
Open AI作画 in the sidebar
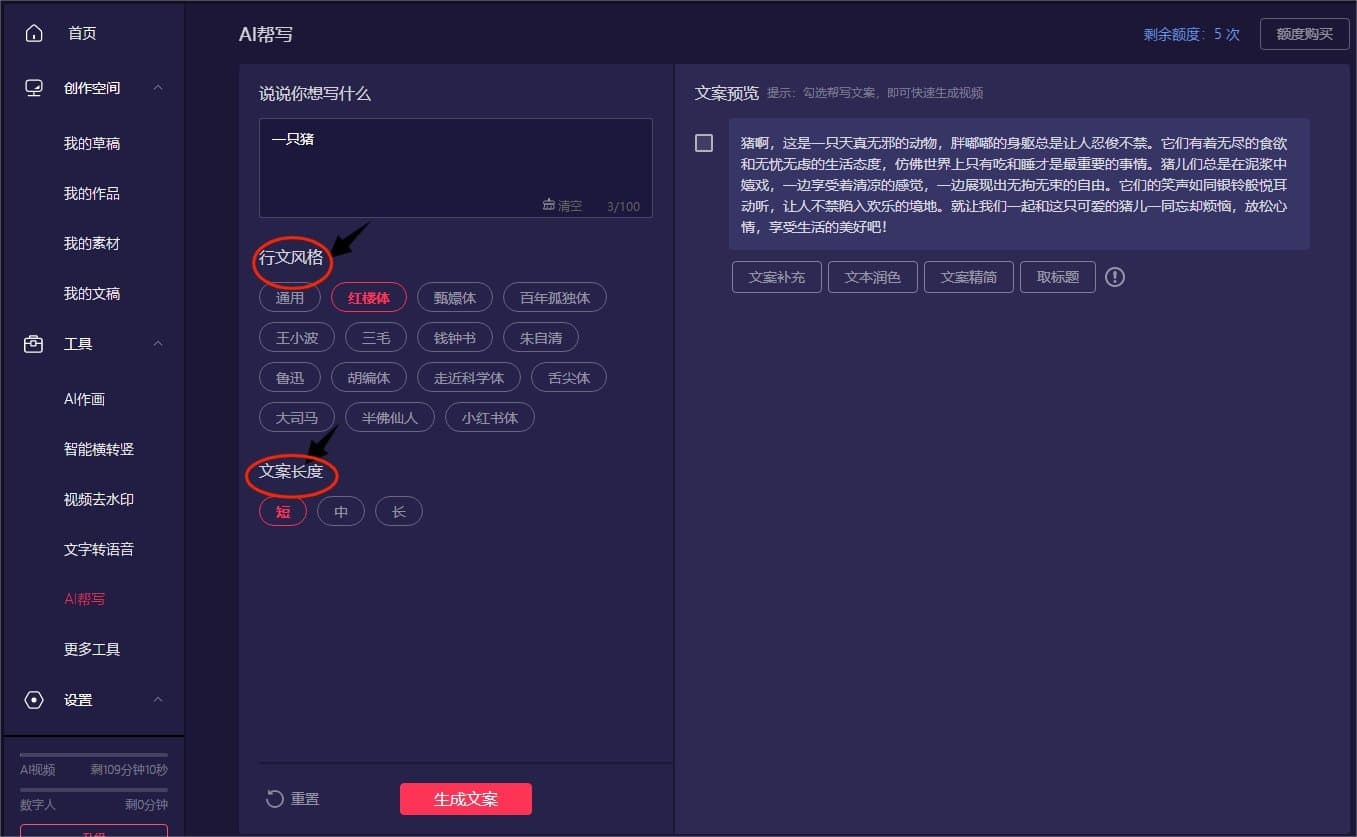pos(84,399)
